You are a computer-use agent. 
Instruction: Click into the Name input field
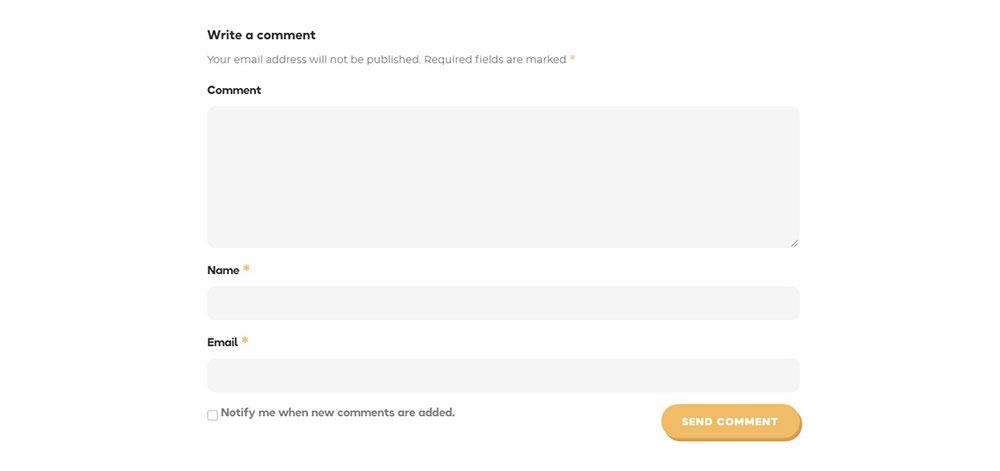503,303
